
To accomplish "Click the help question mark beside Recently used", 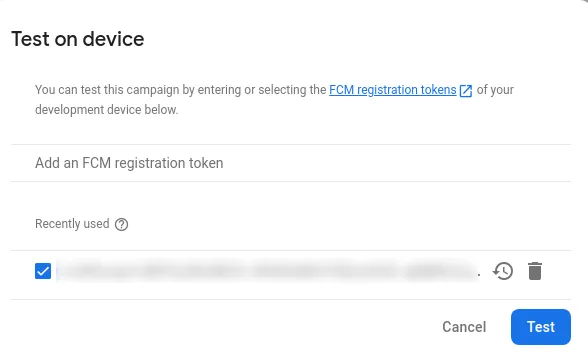I will point(122,225).
